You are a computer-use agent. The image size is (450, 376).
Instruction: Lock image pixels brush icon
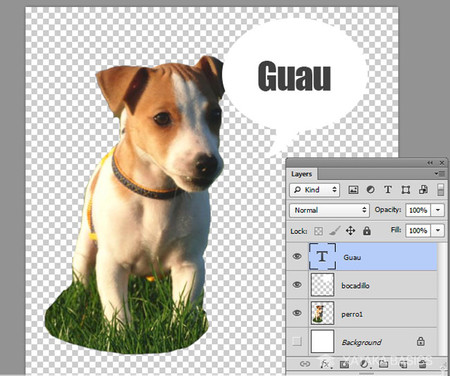click(x=335, y=231)
